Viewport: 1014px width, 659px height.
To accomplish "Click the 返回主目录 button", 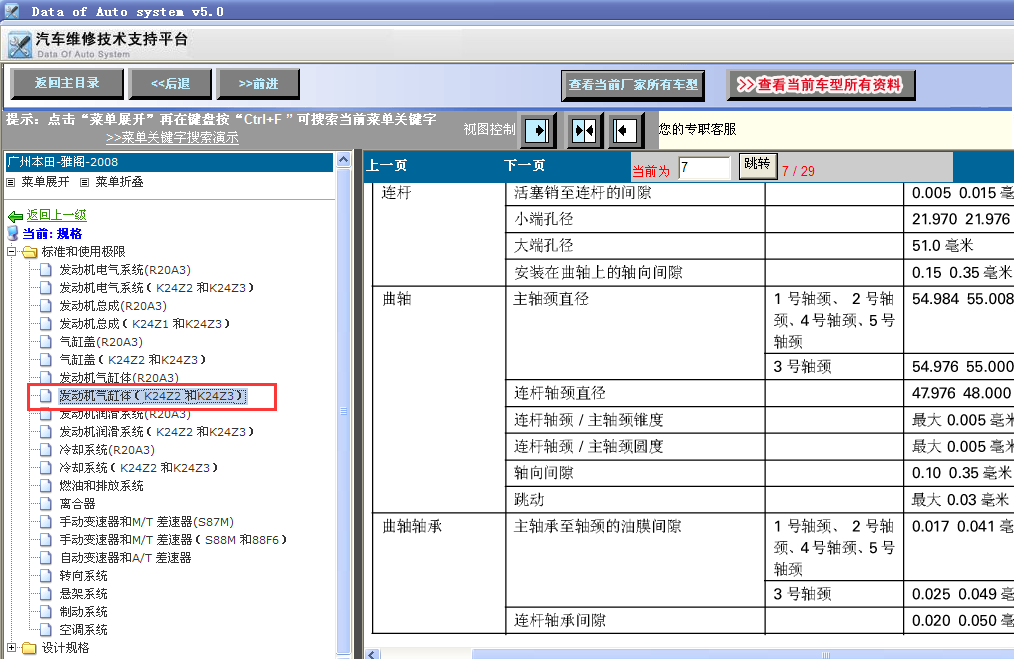I will click(x=67, y=83).
